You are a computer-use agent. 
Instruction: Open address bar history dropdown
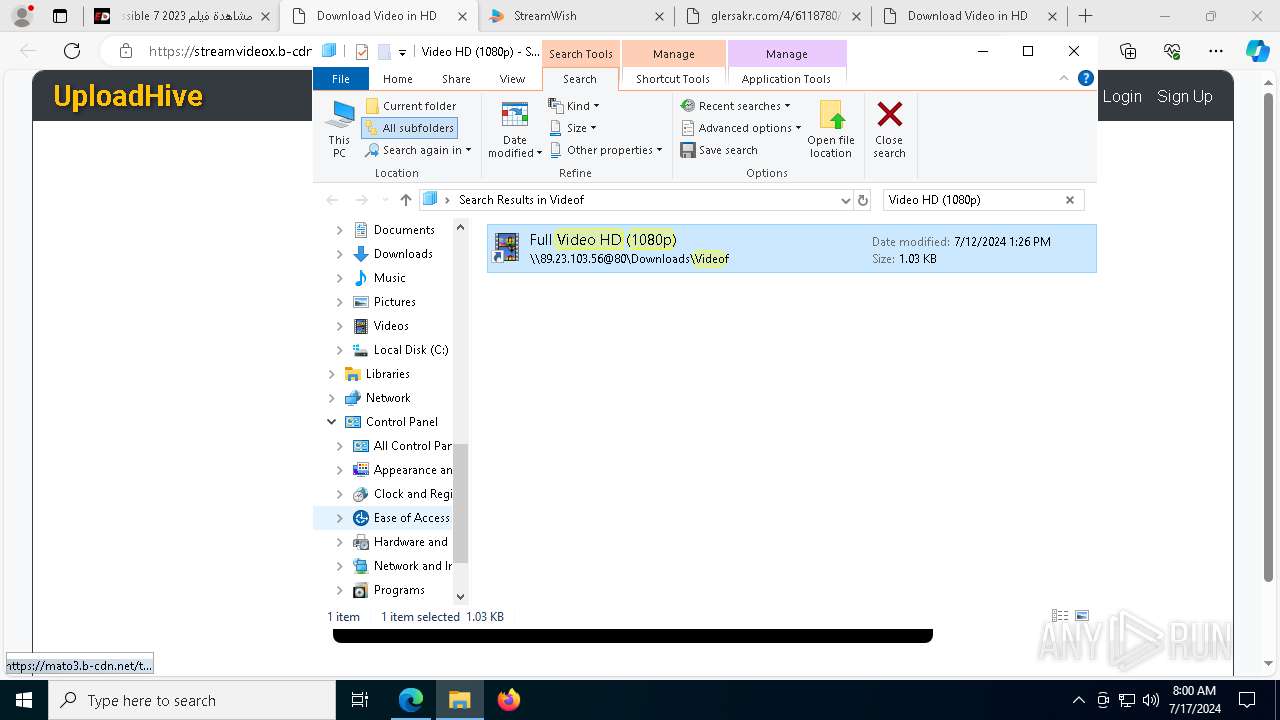(x=846, y=200)
